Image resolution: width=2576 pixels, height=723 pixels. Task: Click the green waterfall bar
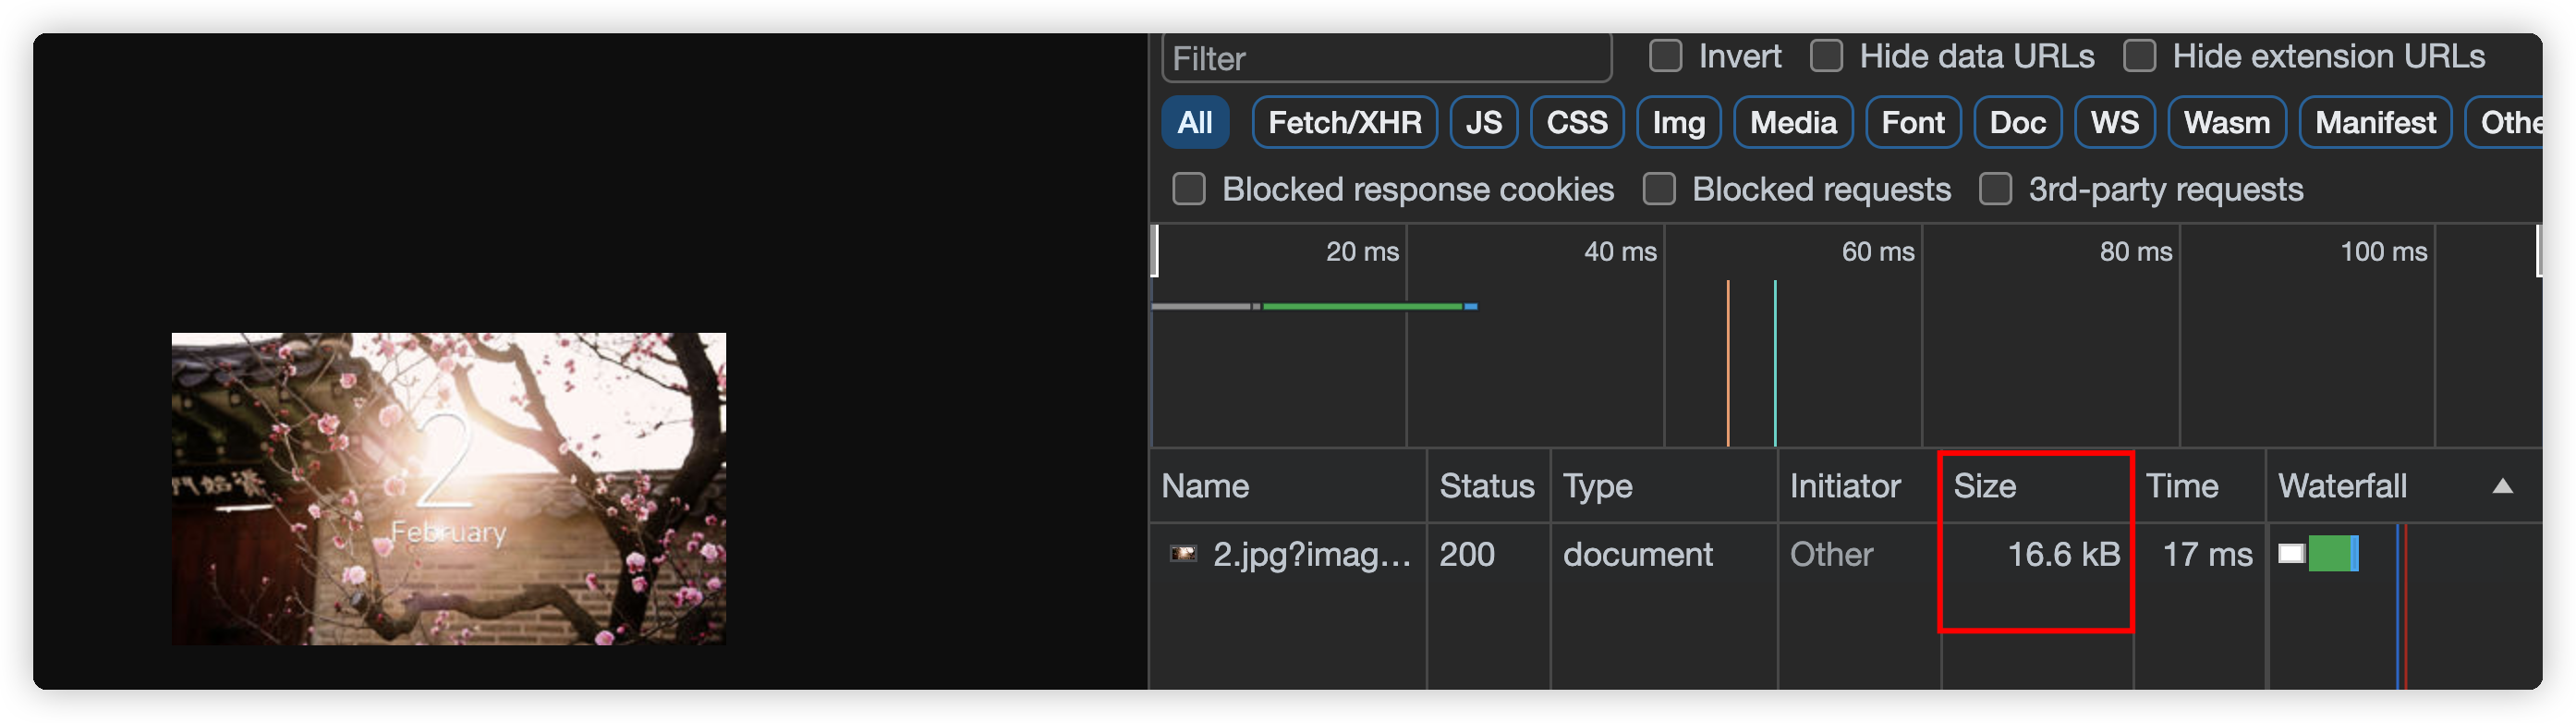tap(2329, 554)
